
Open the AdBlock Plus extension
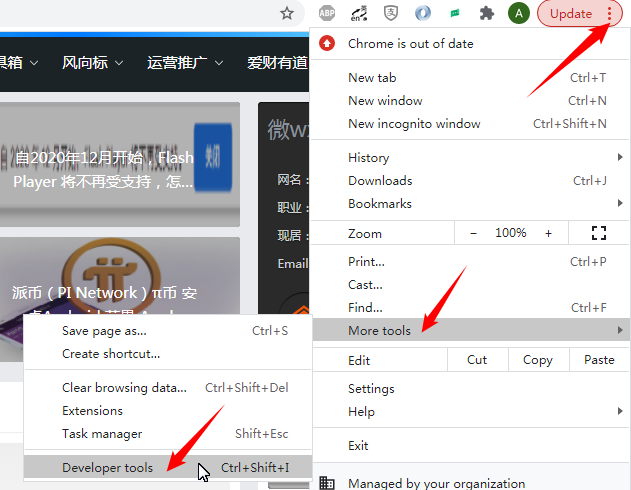(x=327, y=13)
